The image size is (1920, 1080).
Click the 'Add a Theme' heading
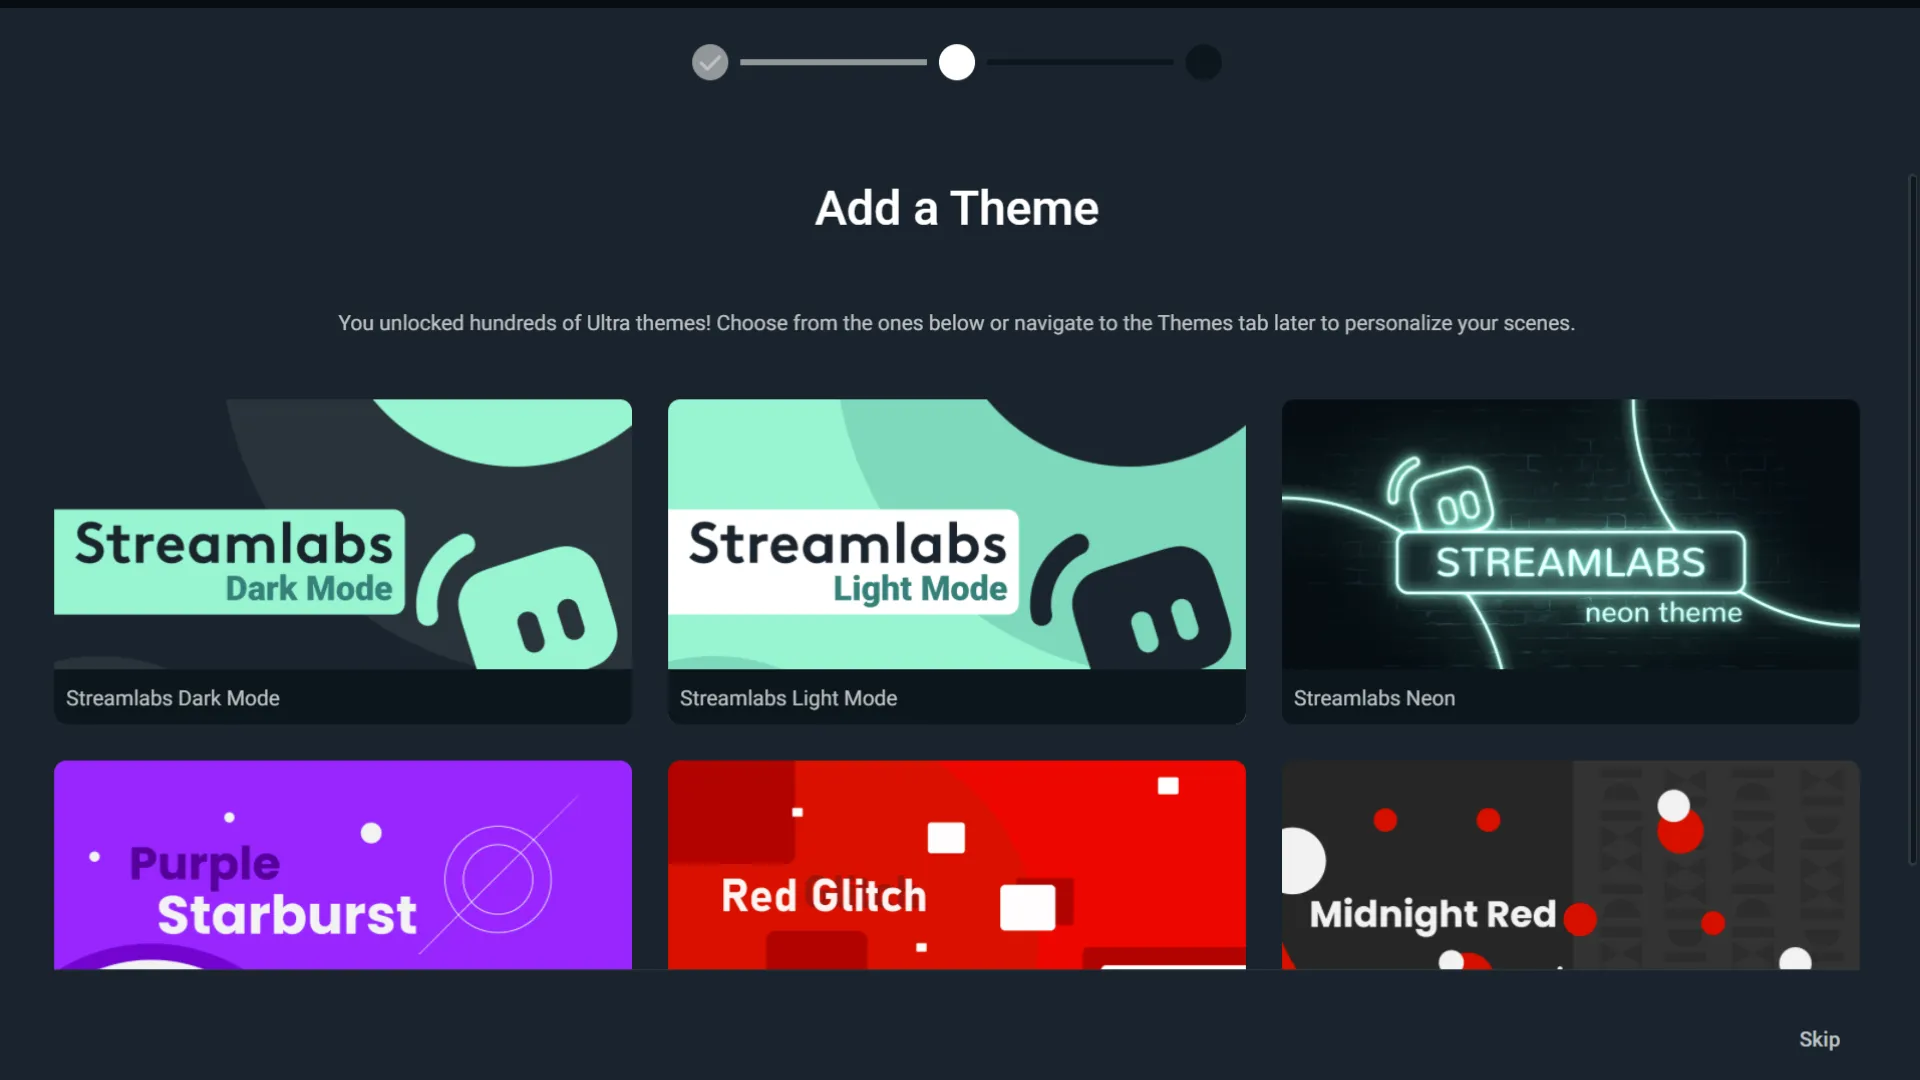click(957, 208)
